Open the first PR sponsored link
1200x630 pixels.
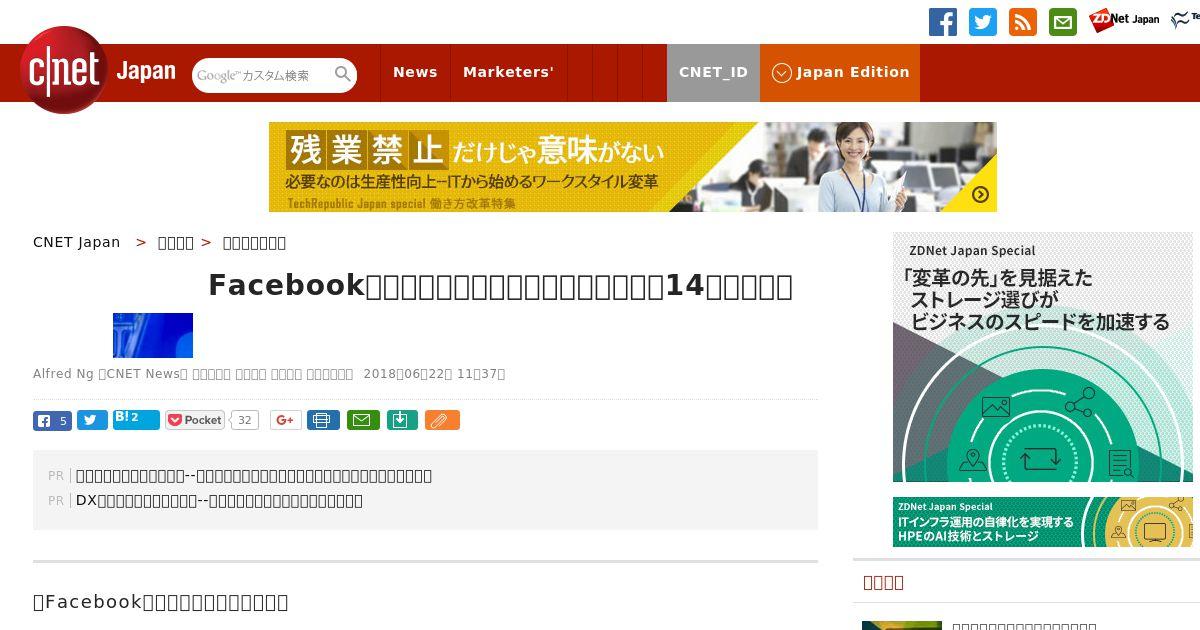tap(254, 475)
